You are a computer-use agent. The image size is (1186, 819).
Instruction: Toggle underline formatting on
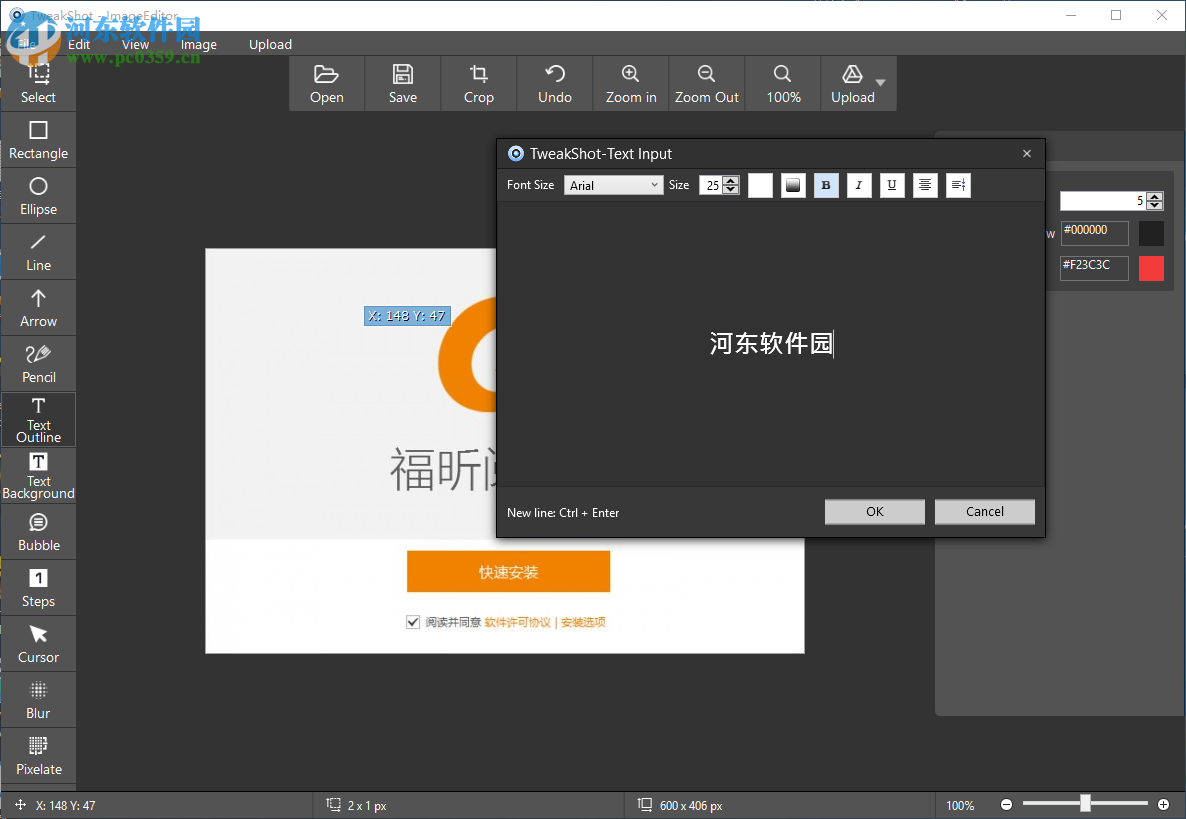click(x=891, y=185)
